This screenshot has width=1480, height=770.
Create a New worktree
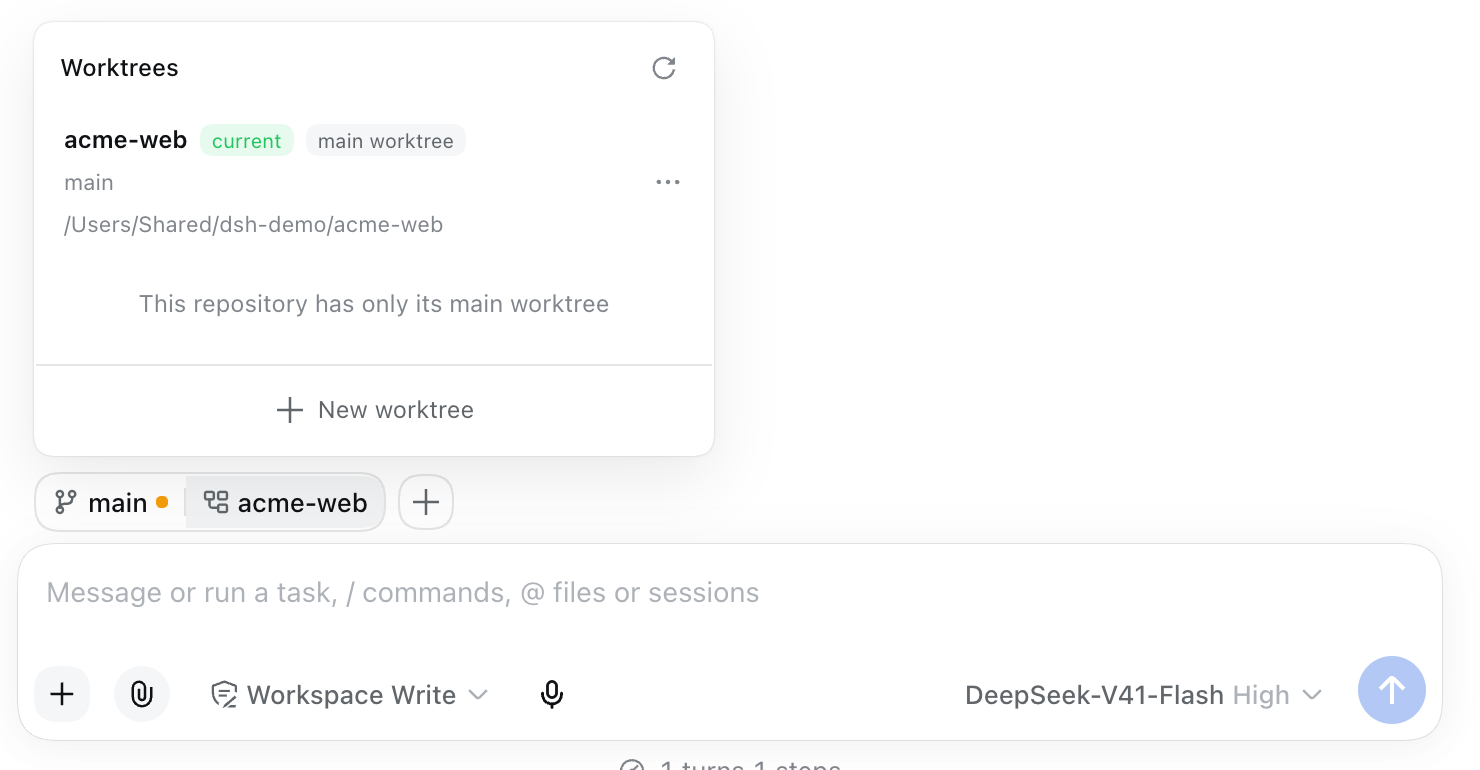pyautogui.click(x=374, y=410)
